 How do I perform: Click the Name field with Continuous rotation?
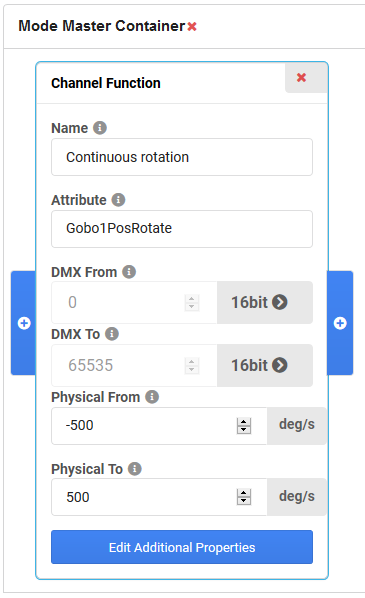(x=182, y=157)
